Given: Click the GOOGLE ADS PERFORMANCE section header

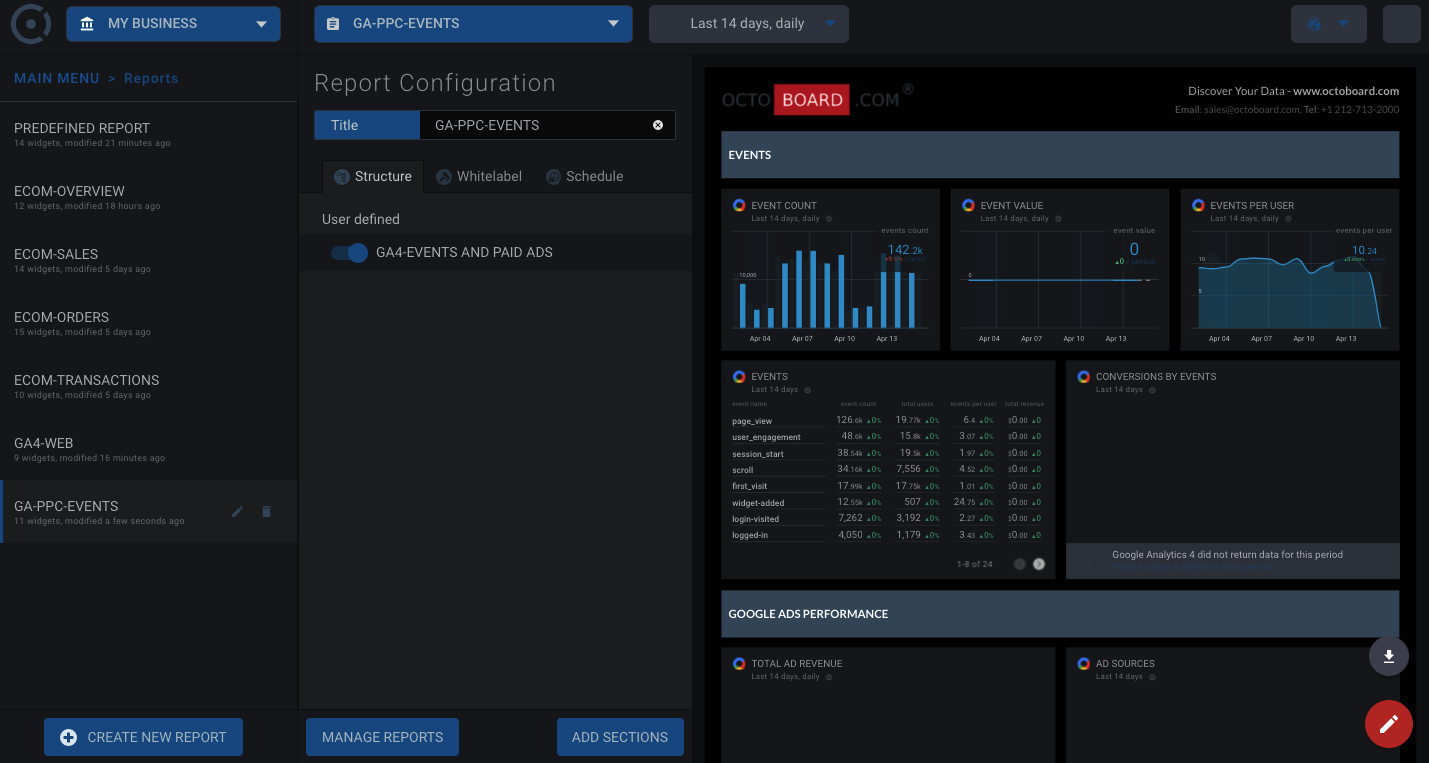Looking at the screenshot, I should coord(1060,614).
